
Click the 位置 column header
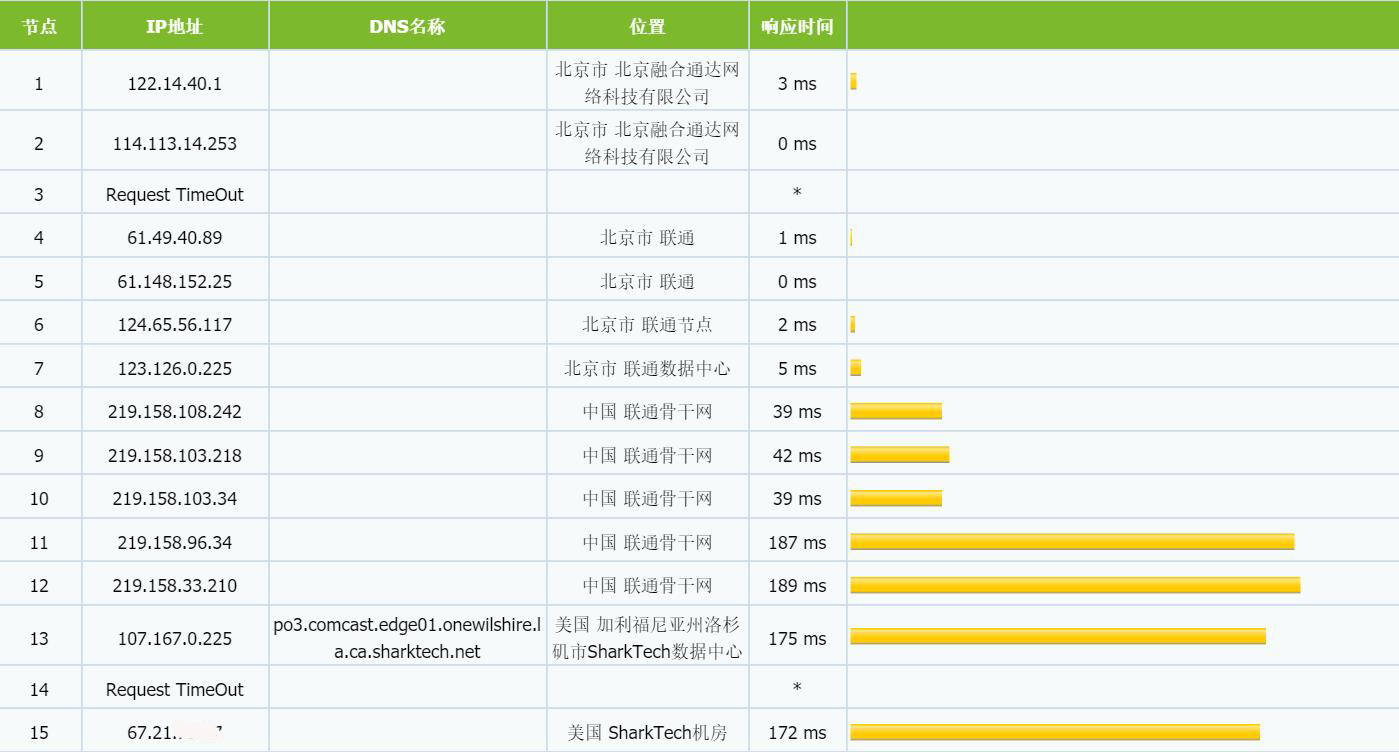pyautogui.click(x=647, y=26)
